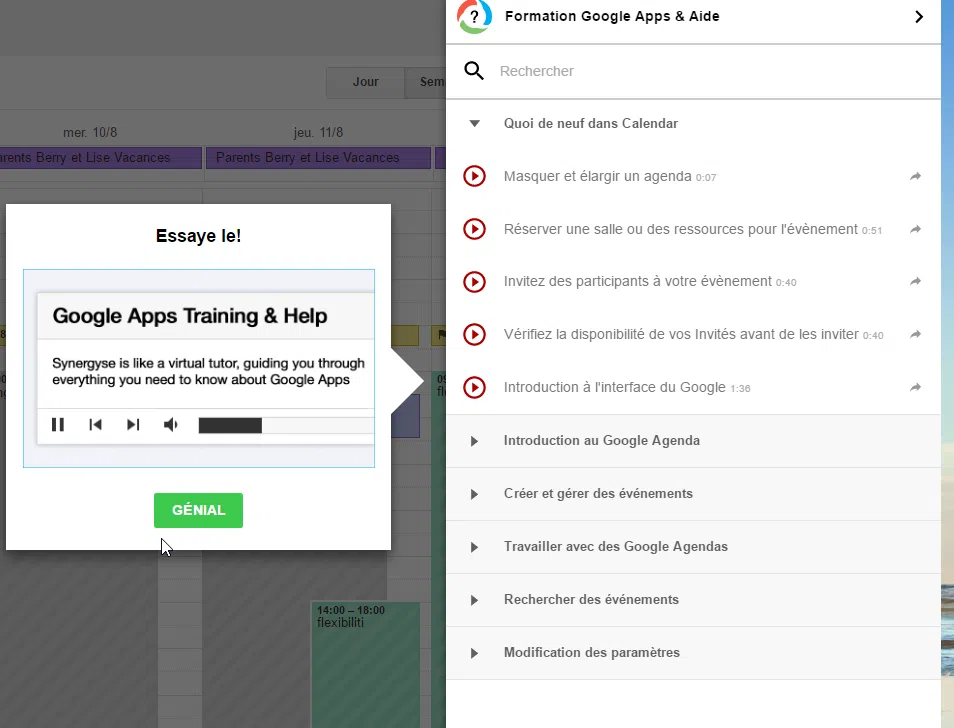954x728 pixels.
Task: Play video Masquer et élargir un agenda
Action: click(x=475, y=176)
